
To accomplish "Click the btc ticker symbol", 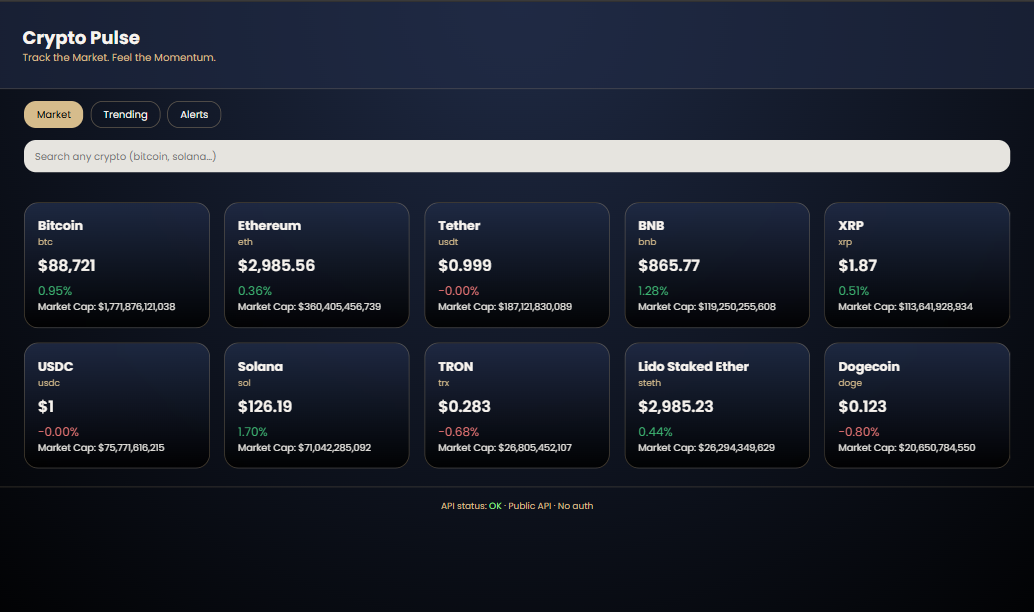I will tap(45, 242).
